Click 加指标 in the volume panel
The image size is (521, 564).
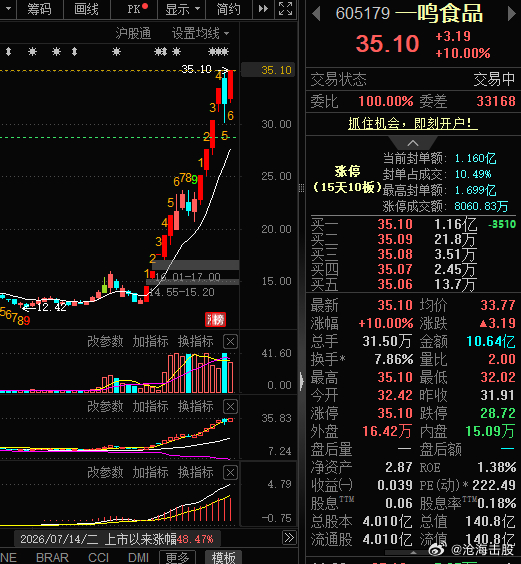(x=150, y=341)
